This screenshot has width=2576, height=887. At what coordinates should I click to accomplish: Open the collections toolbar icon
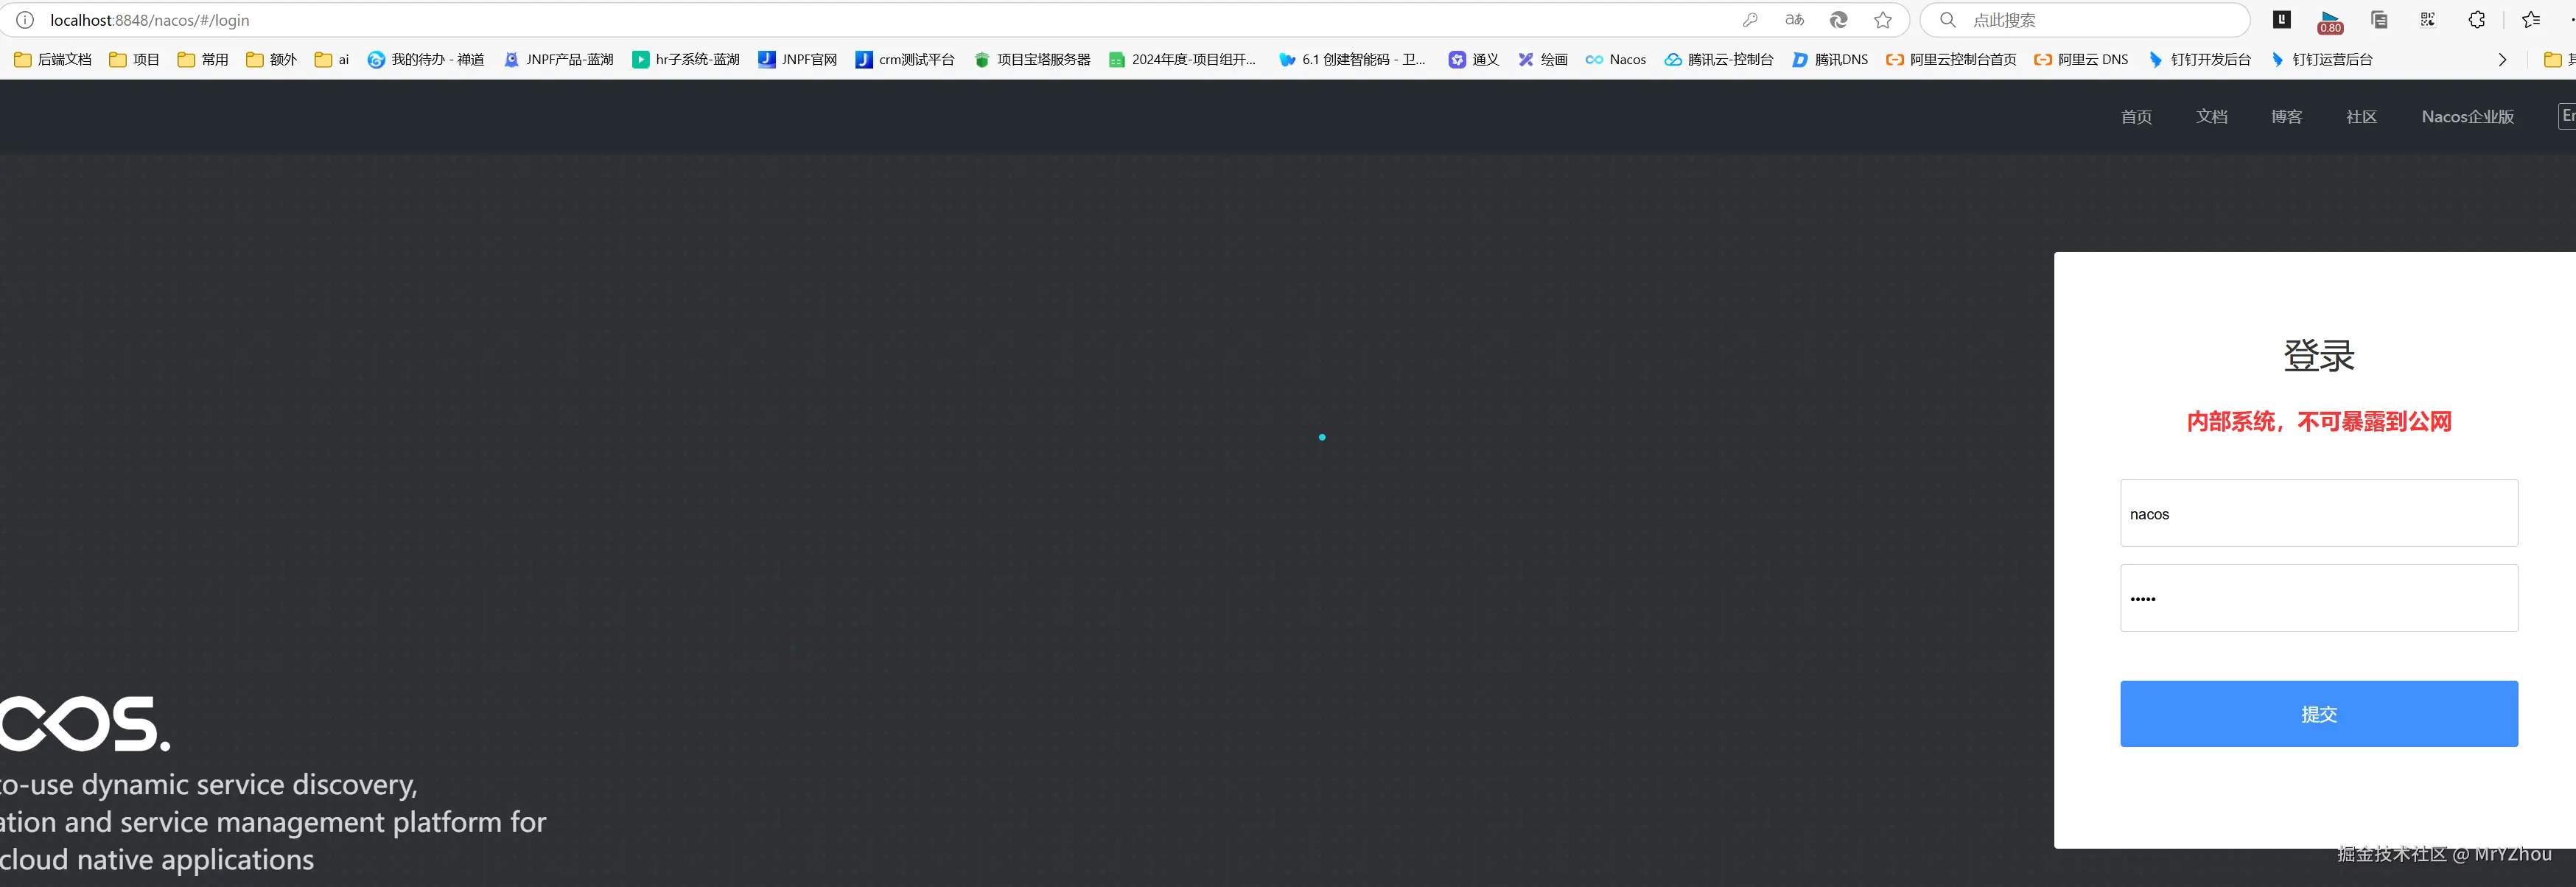2379,20
